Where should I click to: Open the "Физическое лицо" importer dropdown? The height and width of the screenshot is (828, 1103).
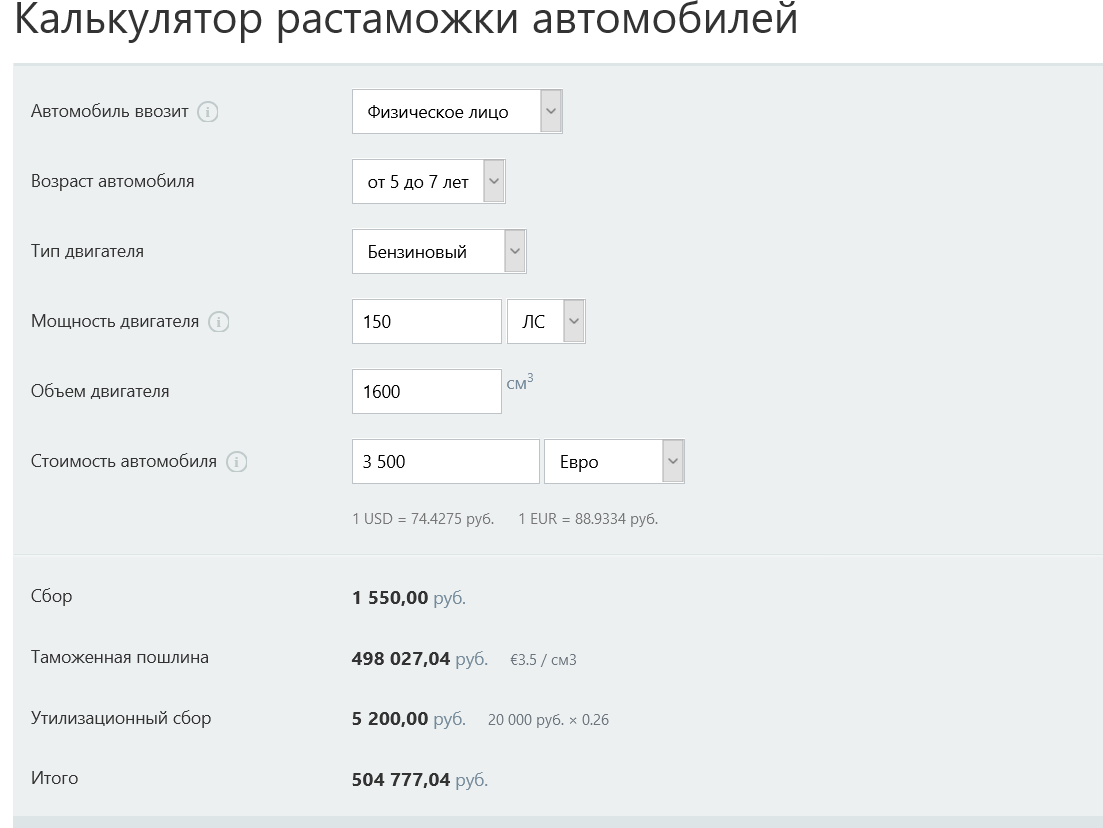pyautogui.click(x=457, y=112)
